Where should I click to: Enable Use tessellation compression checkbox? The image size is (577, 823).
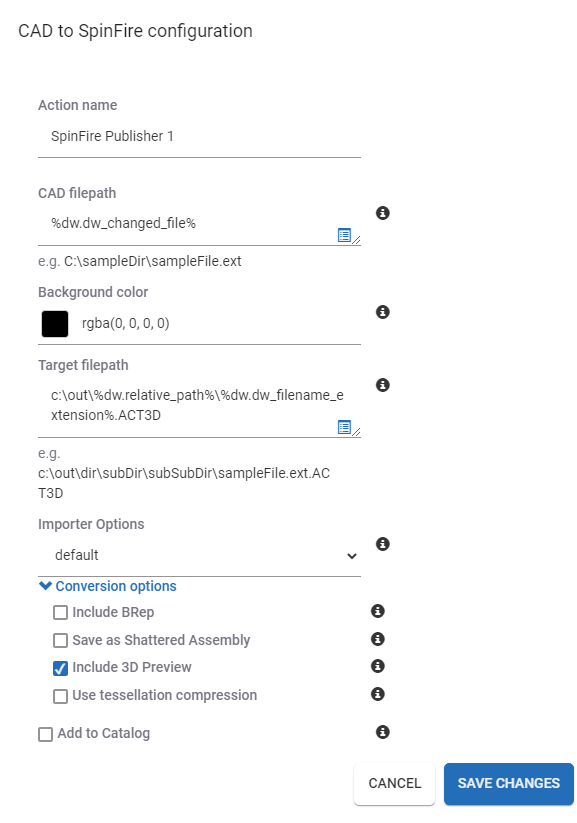(60, 696)
